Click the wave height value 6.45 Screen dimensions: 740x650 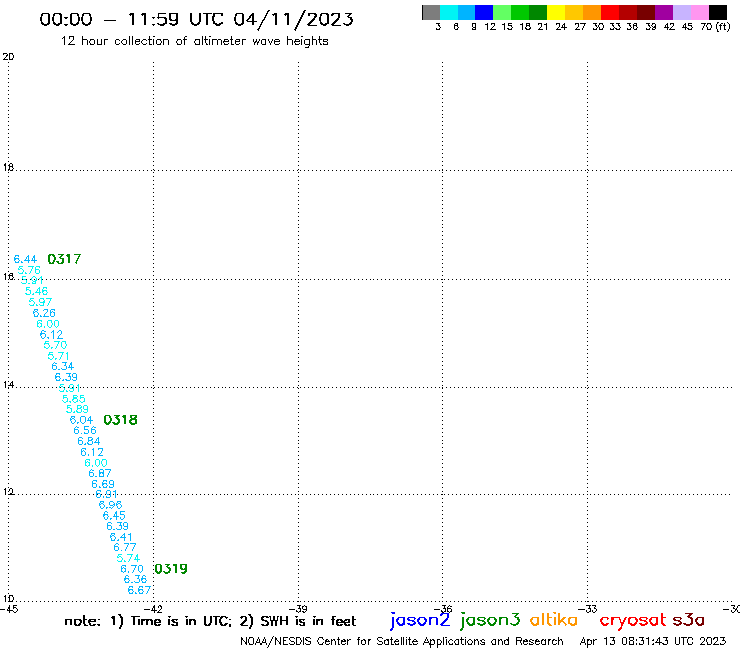pos(114,516)
